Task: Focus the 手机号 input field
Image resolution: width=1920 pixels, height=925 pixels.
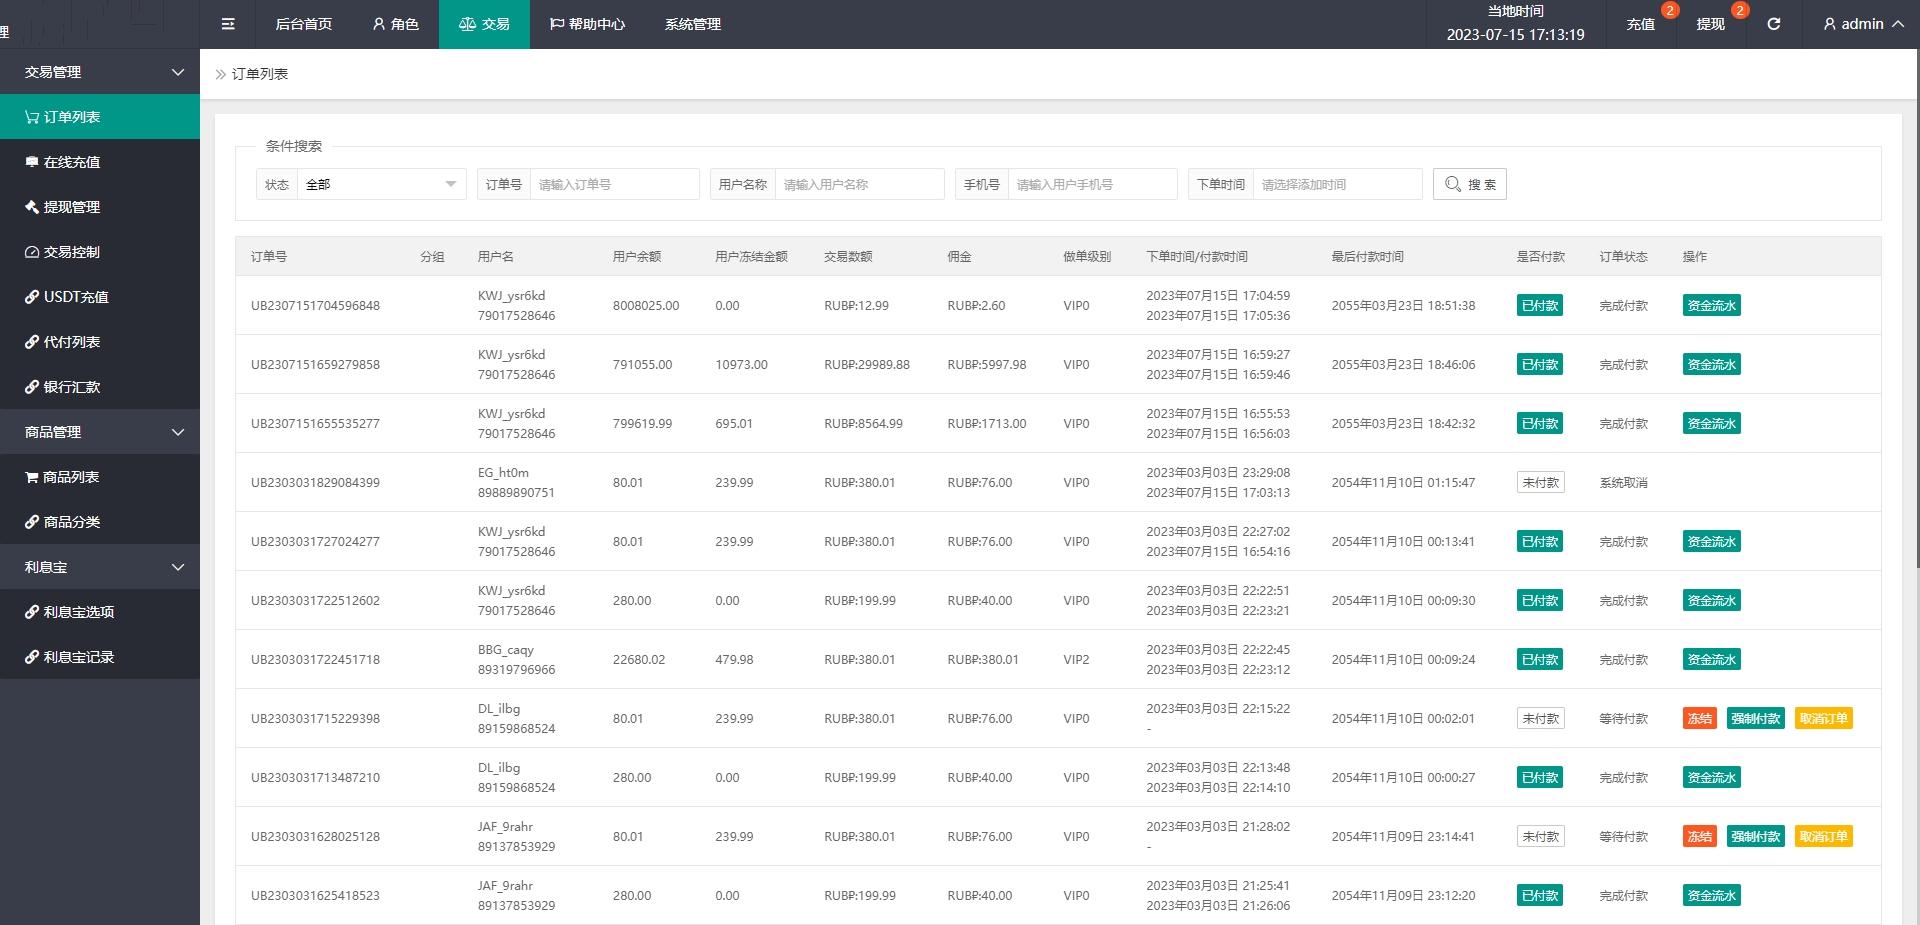Action: coord(1092,184)
